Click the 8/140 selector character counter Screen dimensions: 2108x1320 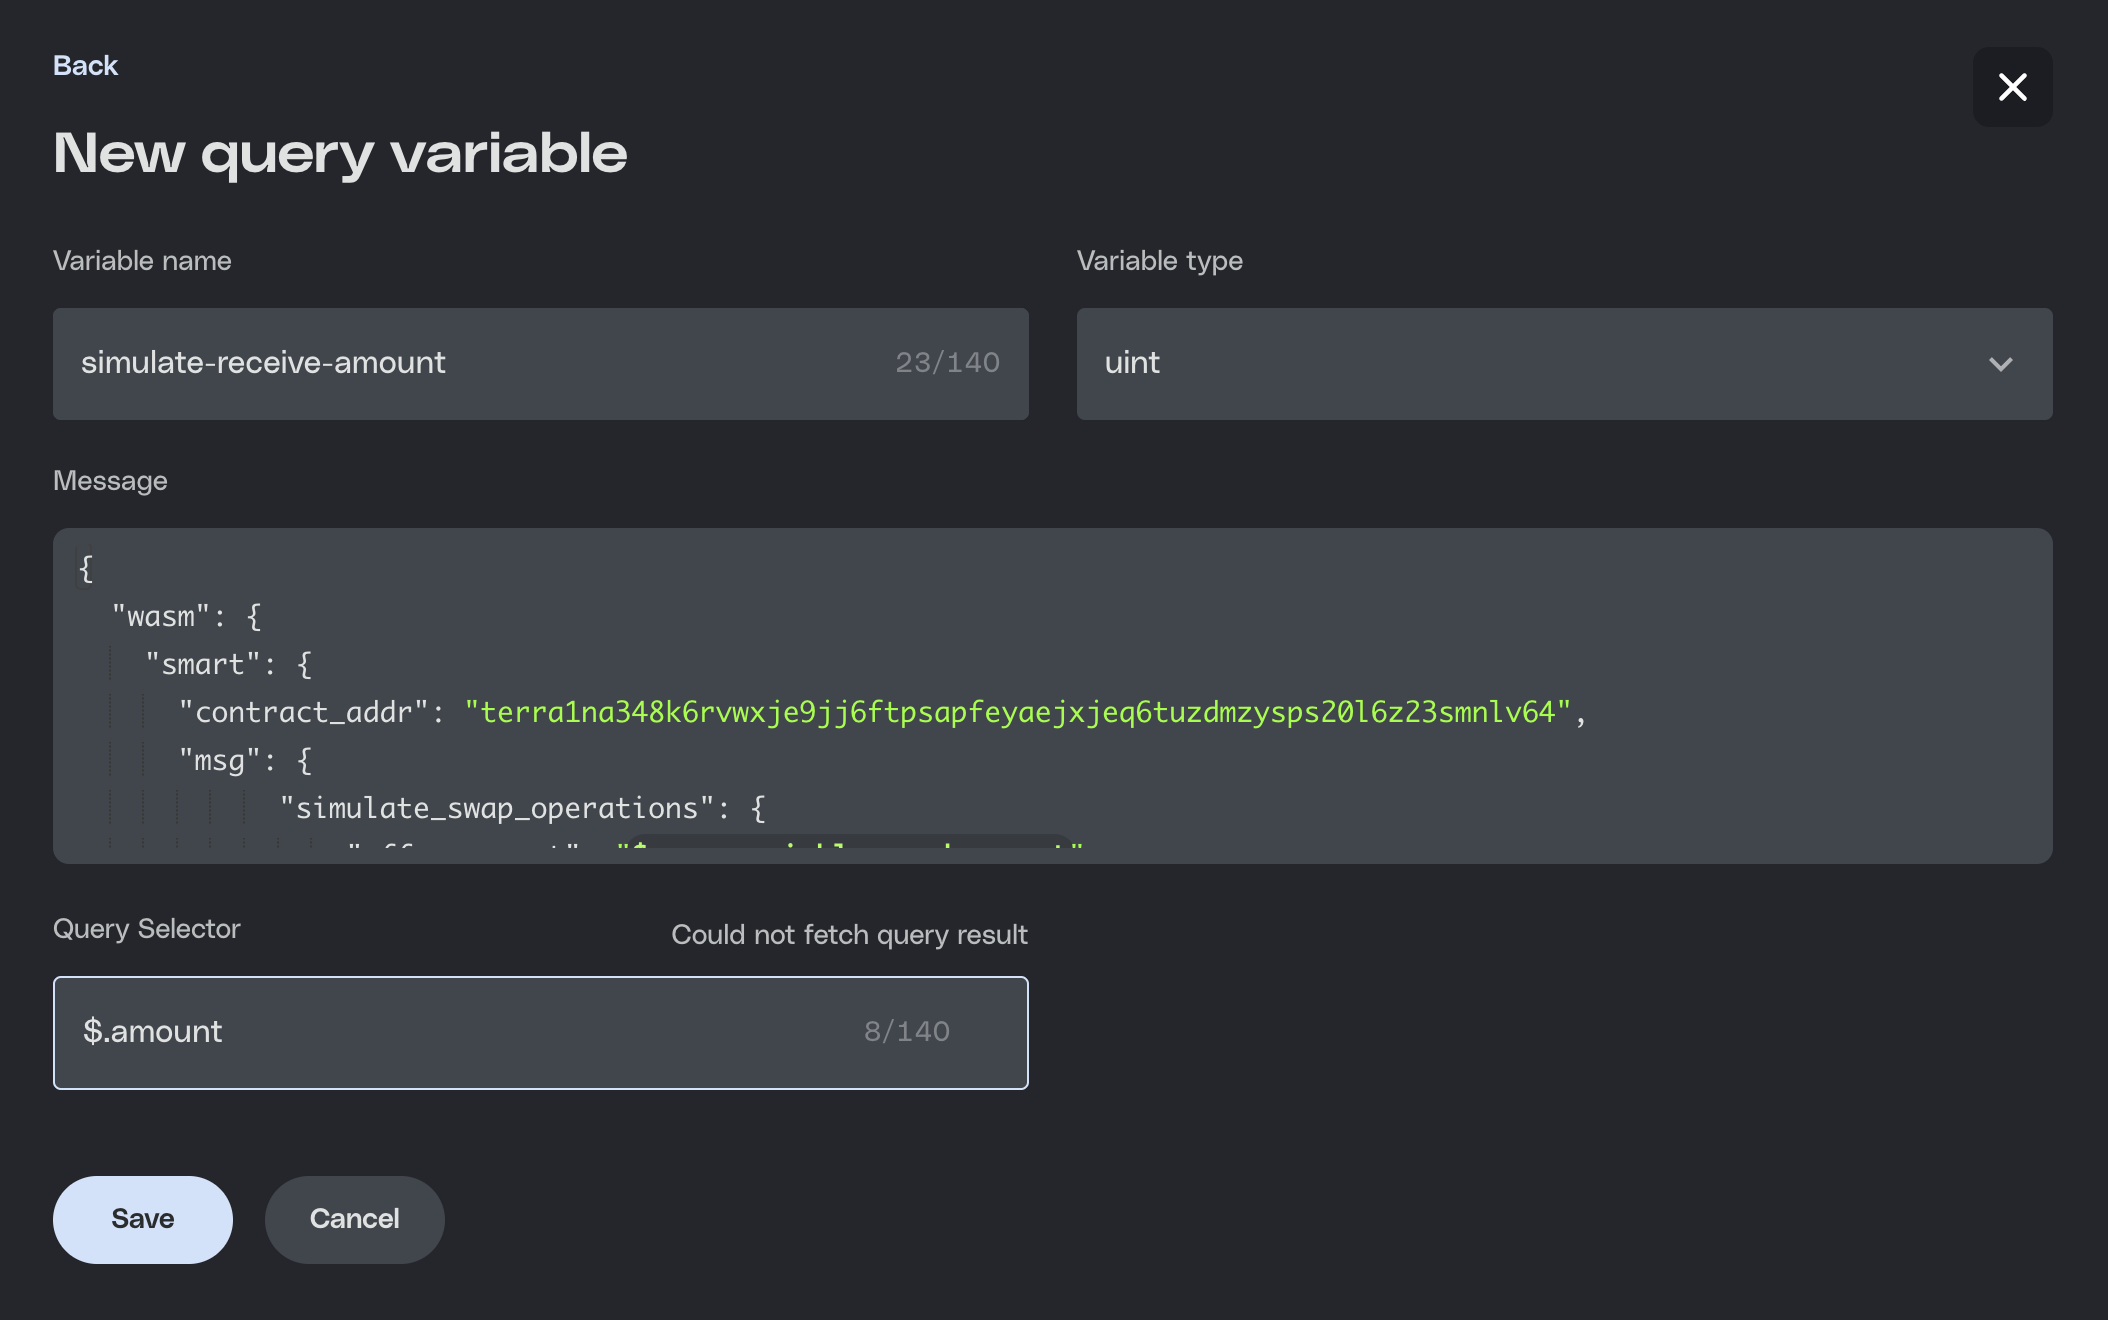(x=906, y=1032)
